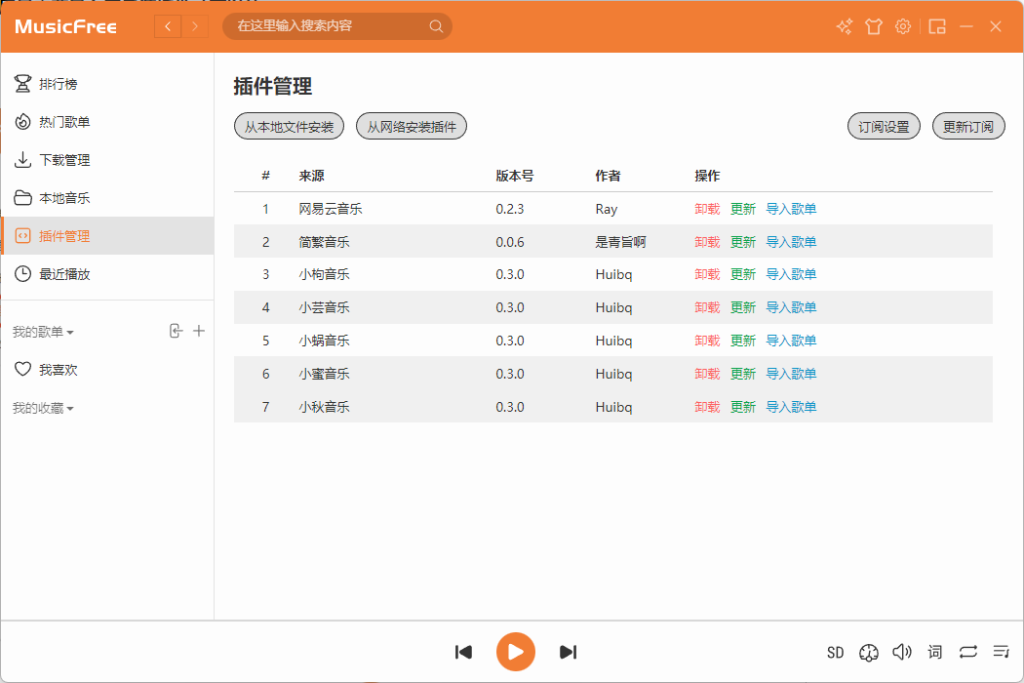1024x683 pixels.
Task: Open the theme shirt icon
Action: coord(873,26)
